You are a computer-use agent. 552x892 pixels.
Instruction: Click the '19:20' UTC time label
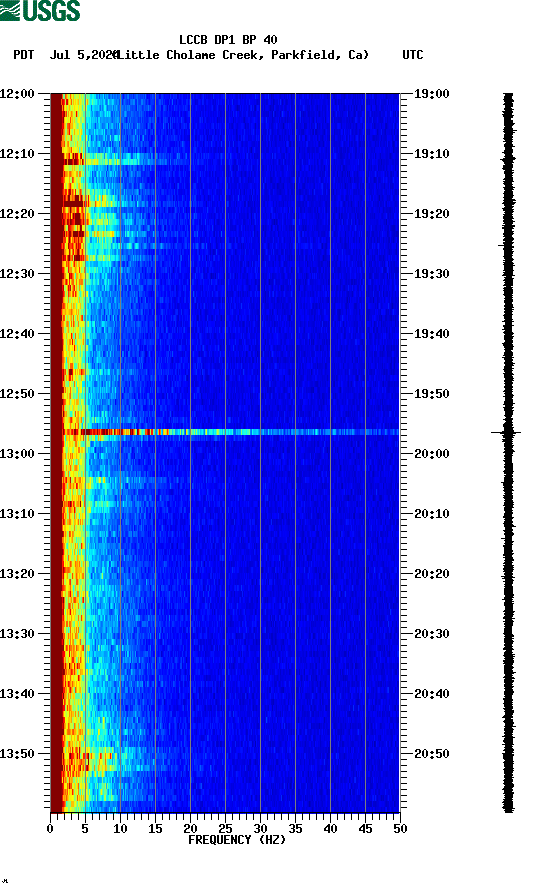[431, 213]
